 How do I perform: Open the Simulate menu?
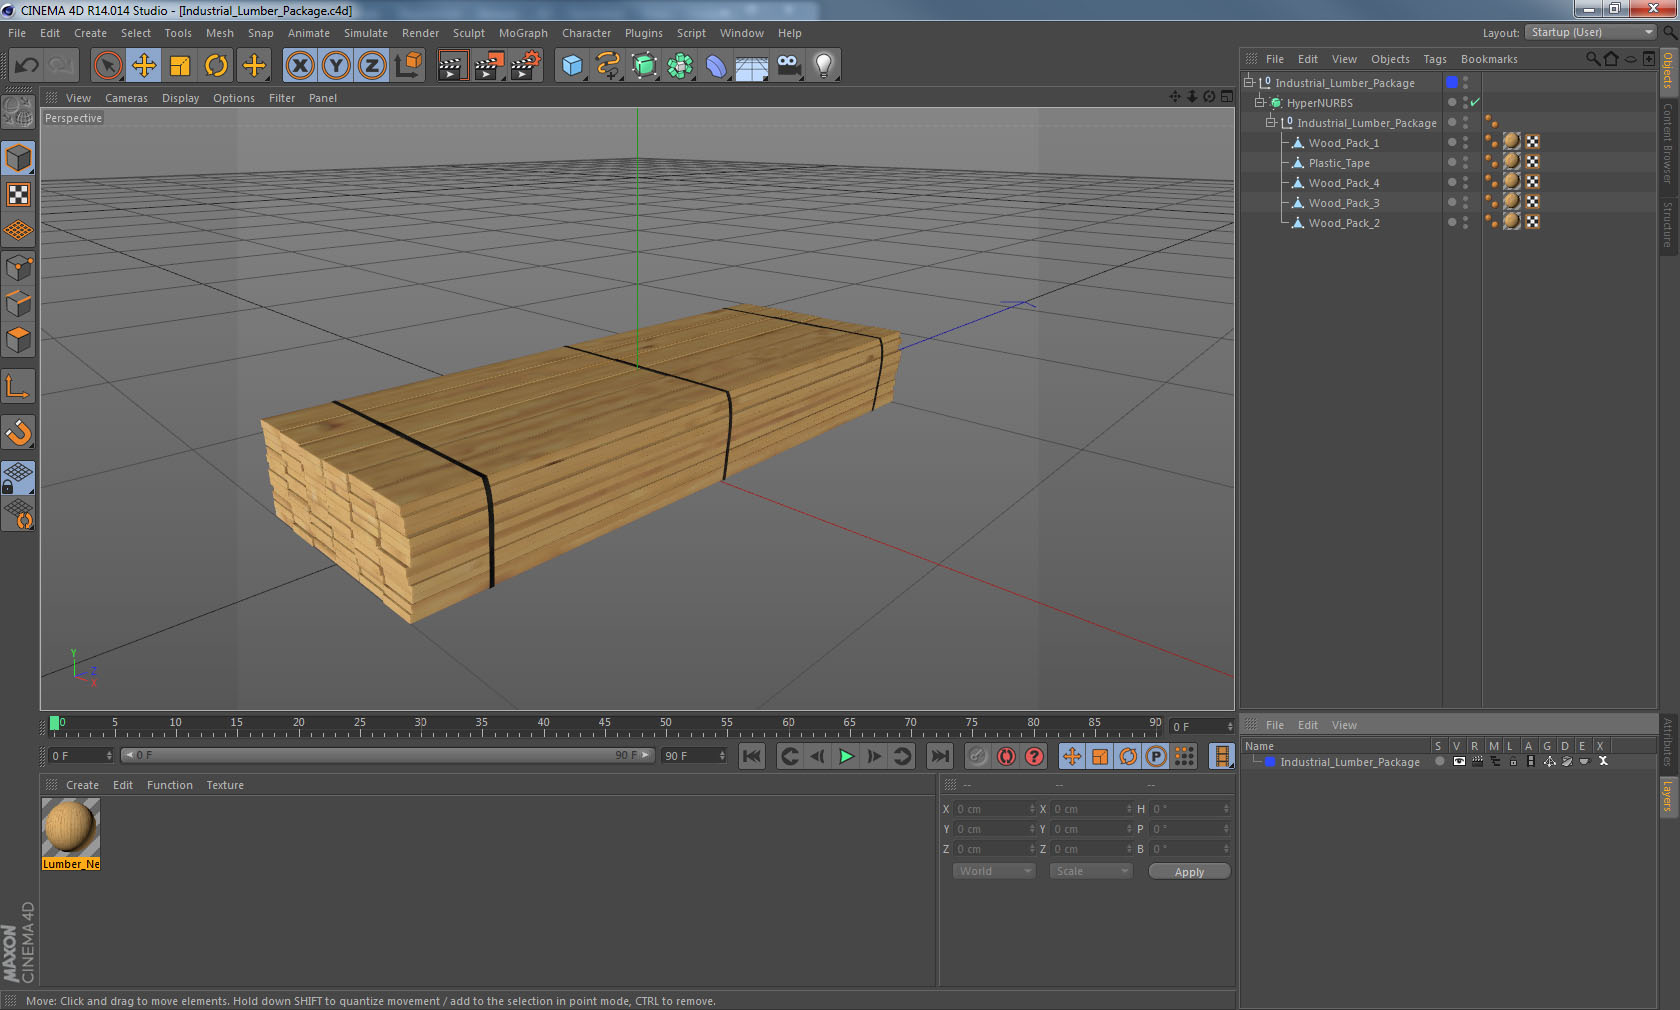coord(366,33)
